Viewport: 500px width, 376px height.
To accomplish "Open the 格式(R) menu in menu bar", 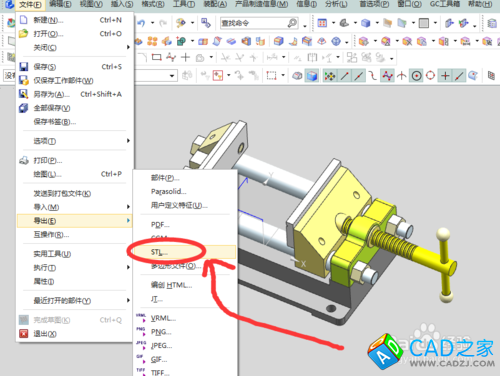I will [x=153, y=4].
